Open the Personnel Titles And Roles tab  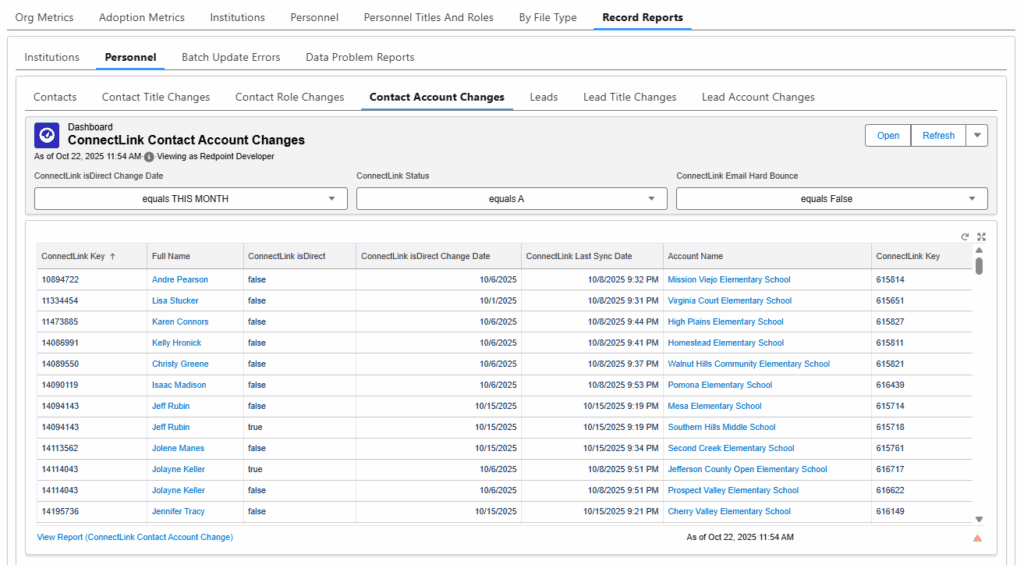tap(428, 18)
